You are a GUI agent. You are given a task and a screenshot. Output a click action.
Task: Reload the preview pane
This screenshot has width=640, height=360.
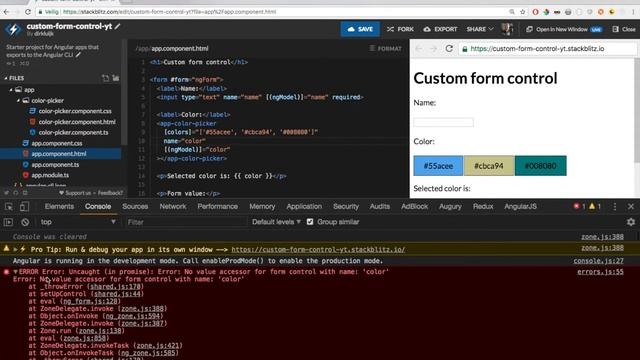click(x=449, y=49)
